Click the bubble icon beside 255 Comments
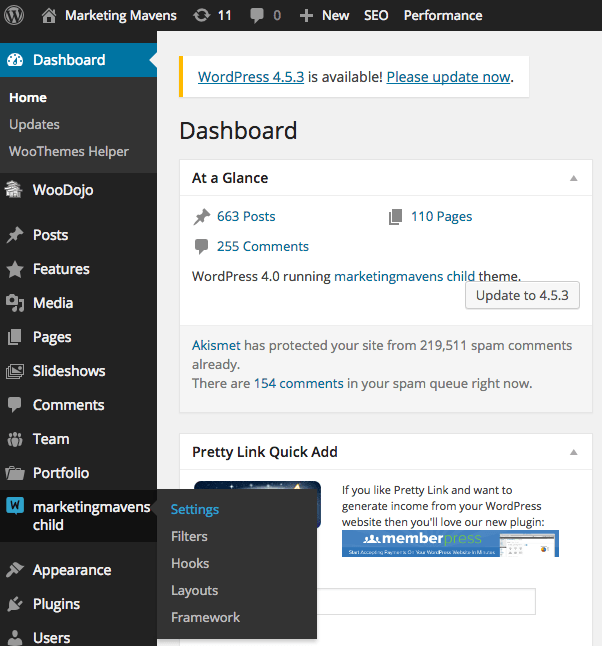 201,246
